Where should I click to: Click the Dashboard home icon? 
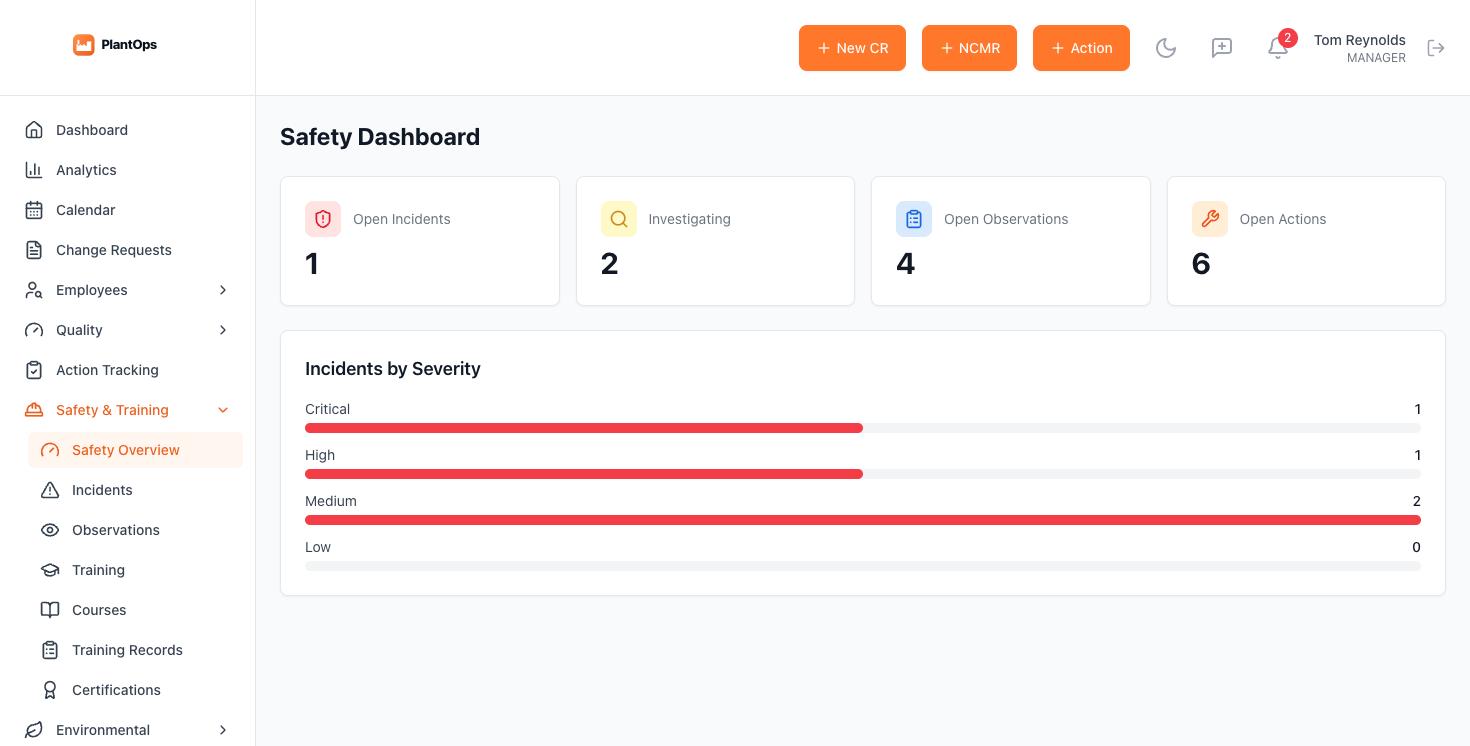pyautogui.click(x=34, y=130)
